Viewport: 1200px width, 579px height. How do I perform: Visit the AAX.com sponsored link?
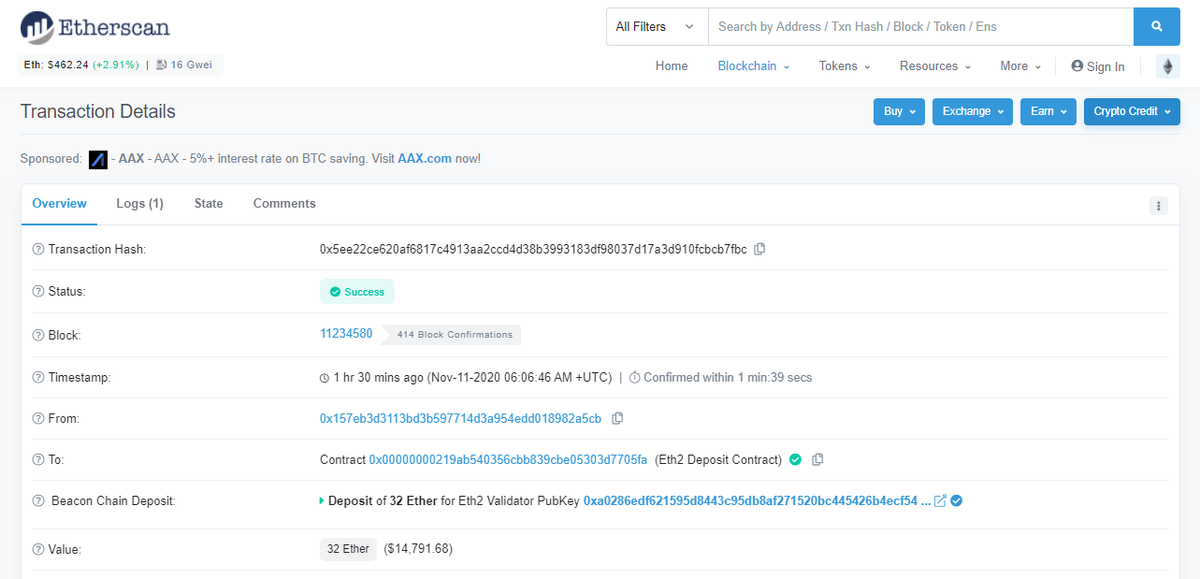pyautogui.click(x=425, y=159)
